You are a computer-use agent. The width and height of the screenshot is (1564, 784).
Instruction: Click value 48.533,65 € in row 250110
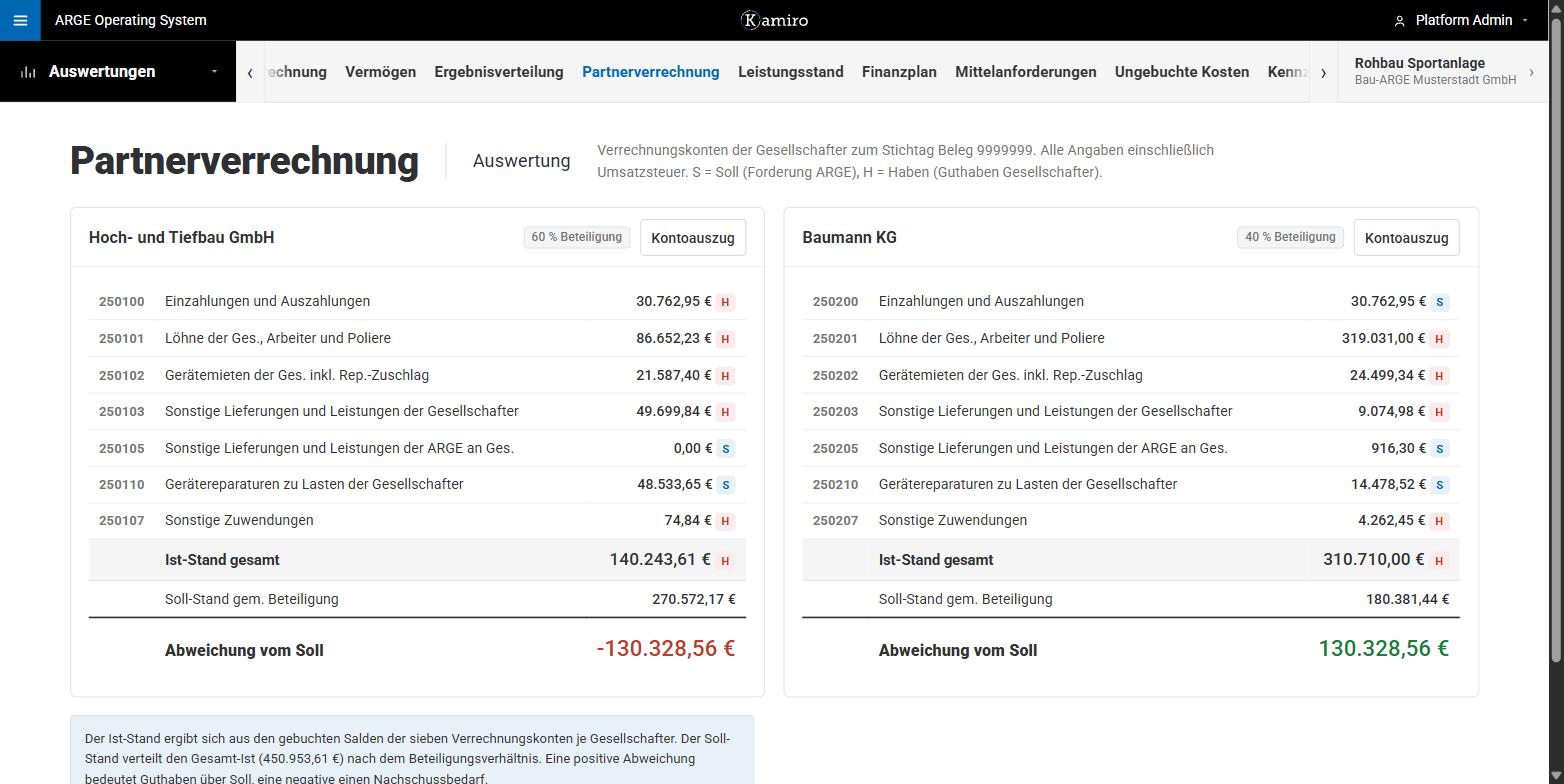[675, 484]
